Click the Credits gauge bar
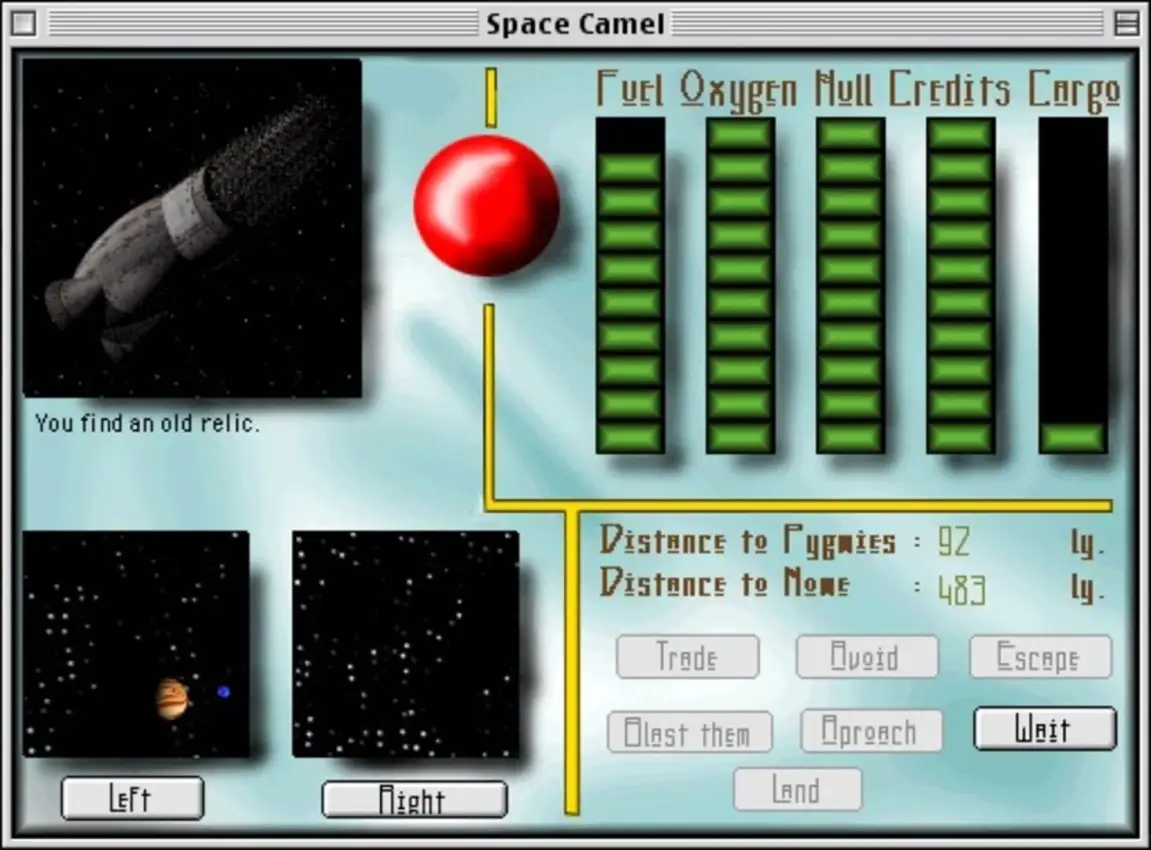Viewport: 1151px width, 850px height. 960,286
